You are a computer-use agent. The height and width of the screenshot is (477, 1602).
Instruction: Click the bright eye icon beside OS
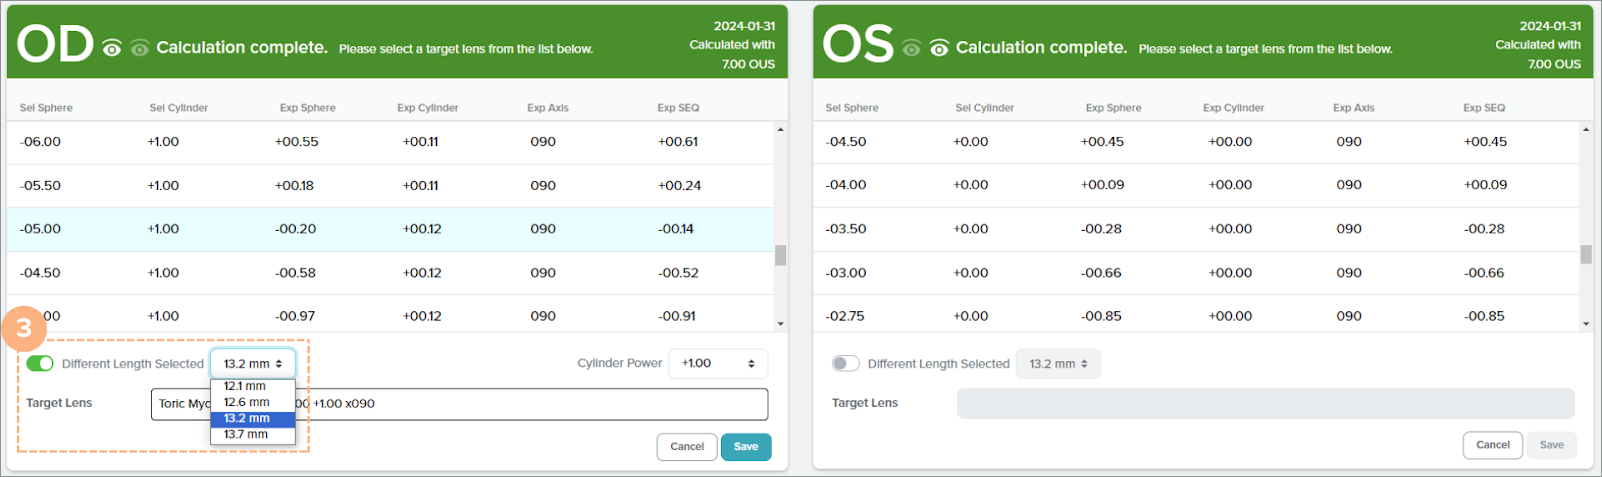[939, 48]
